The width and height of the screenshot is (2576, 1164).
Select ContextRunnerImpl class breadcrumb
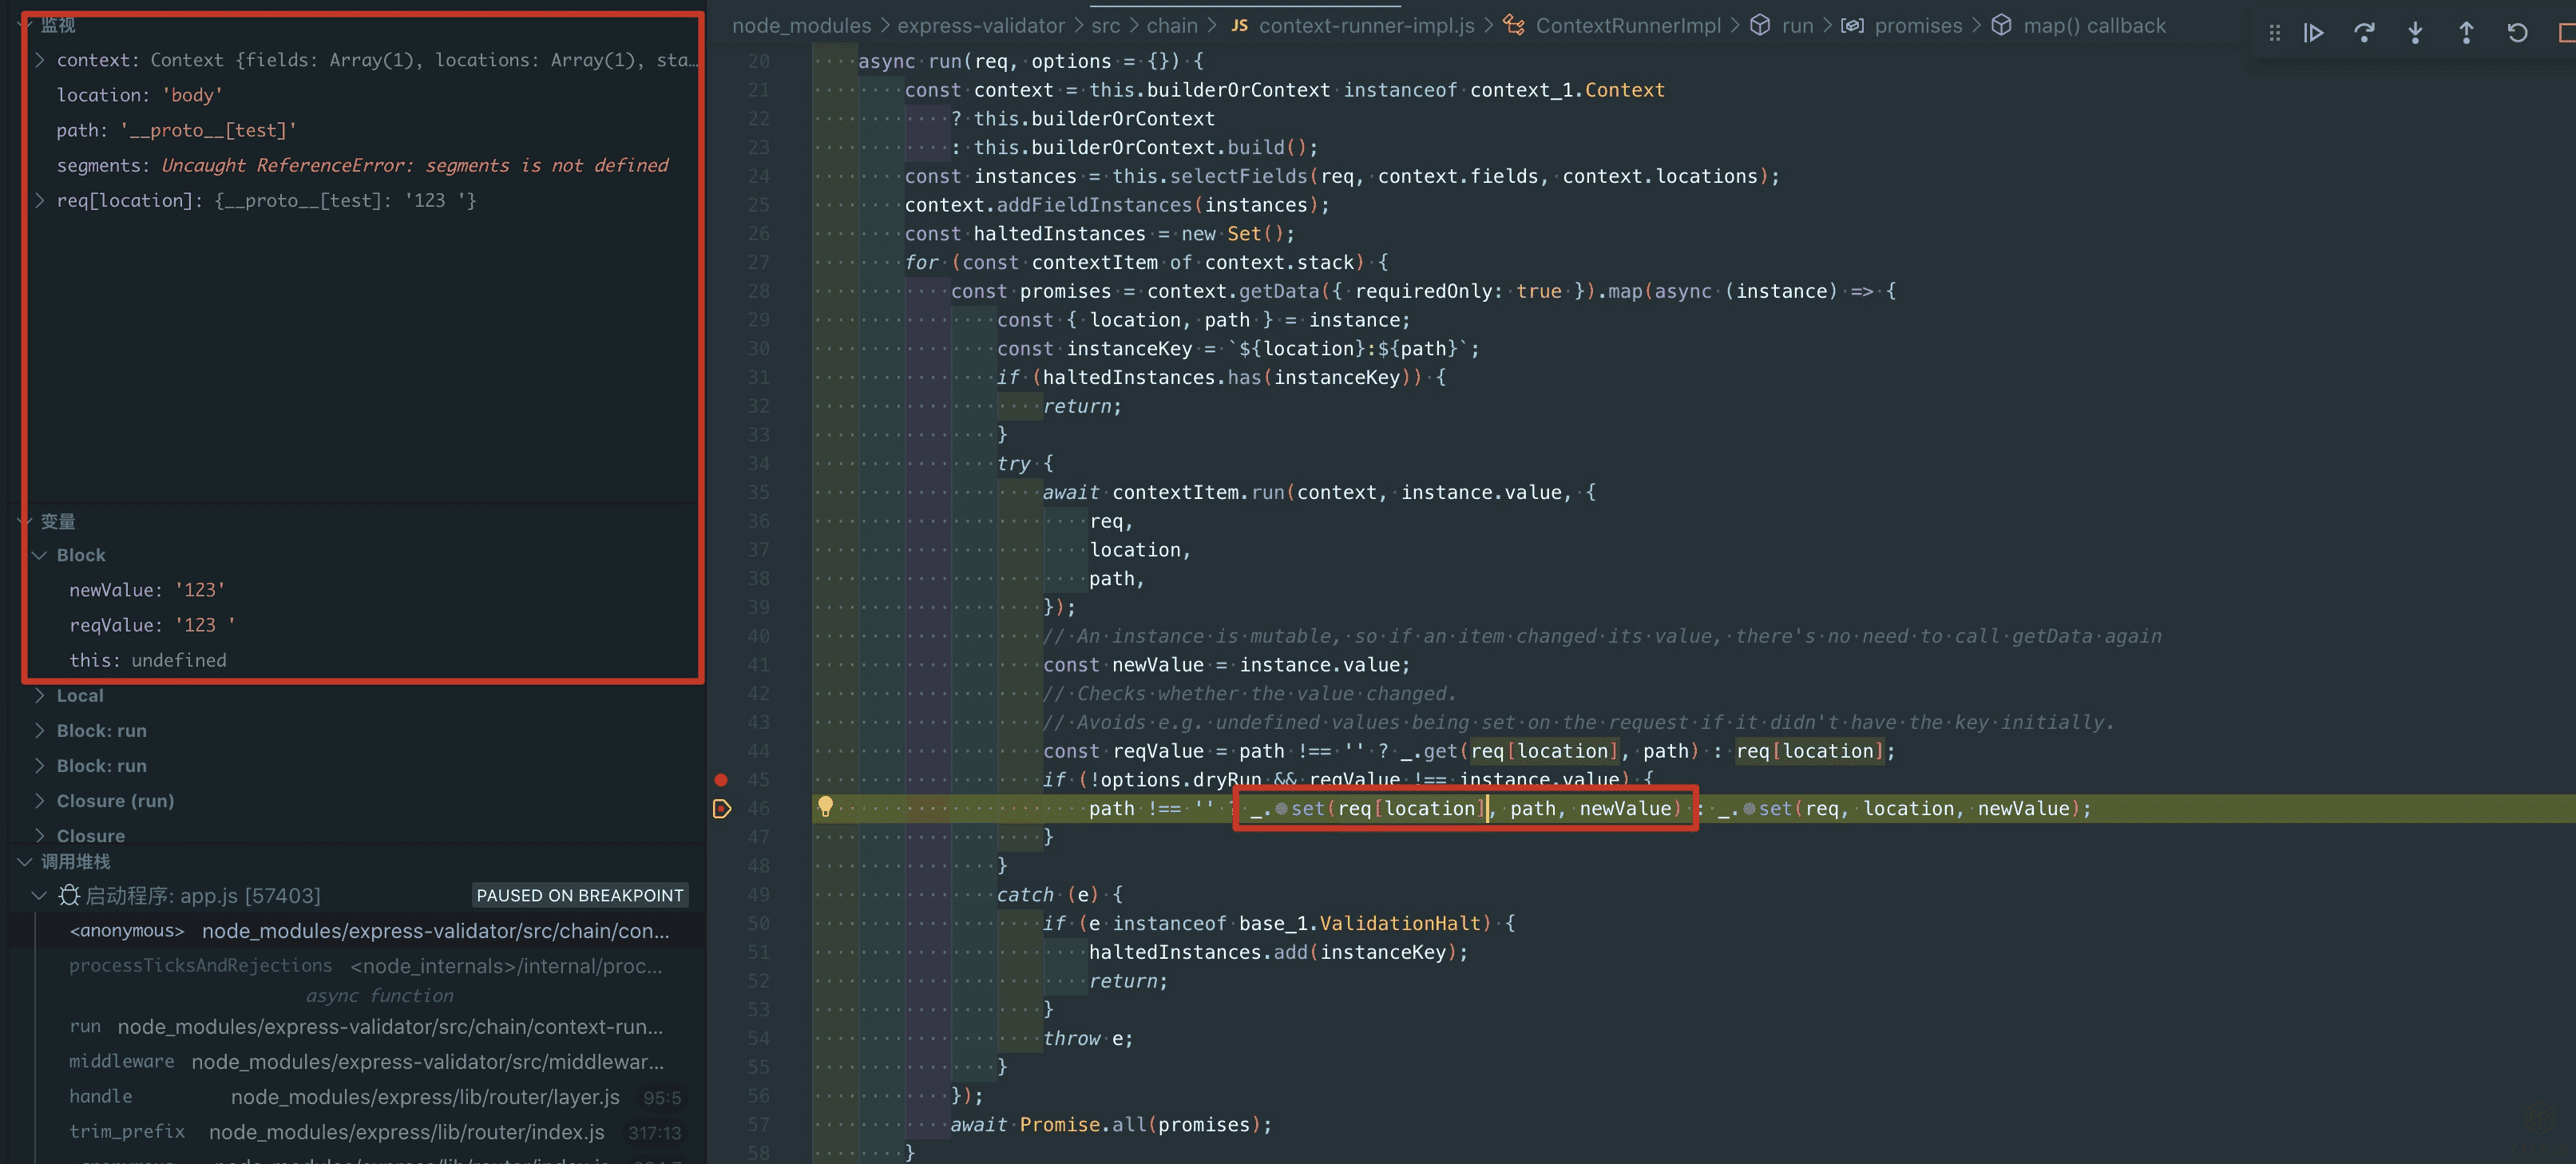[1627, 26]
